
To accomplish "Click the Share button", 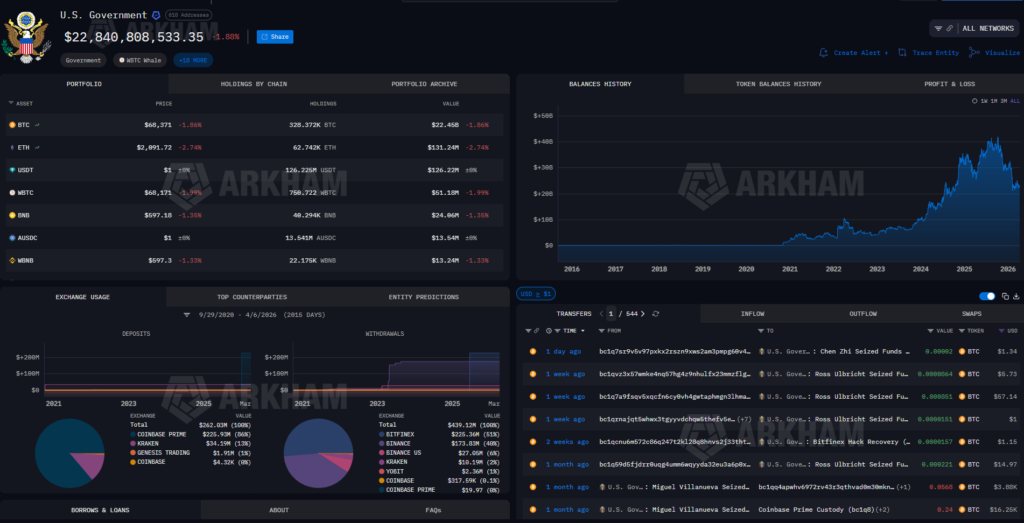I will pos(275,37).
